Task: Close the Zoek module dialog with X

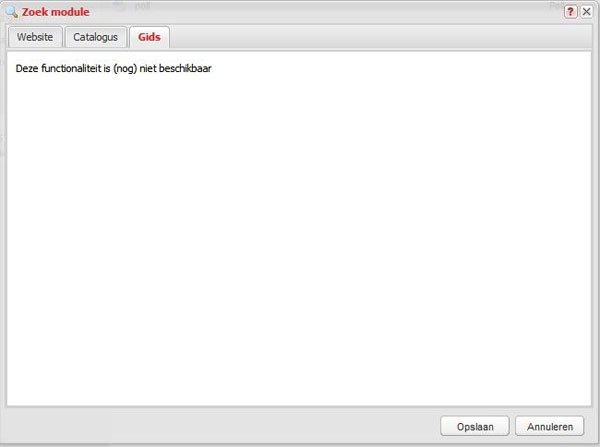Action: [586, 12]
